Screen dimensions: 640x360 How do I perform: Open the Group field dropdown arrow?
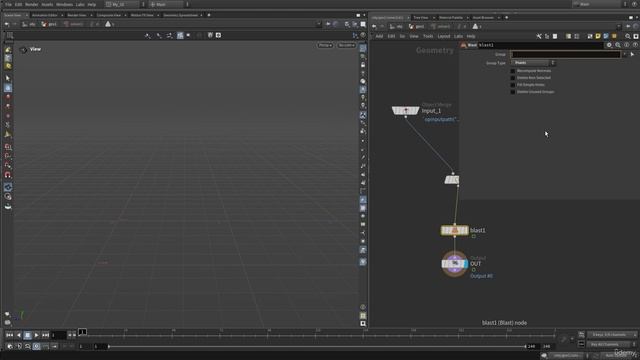[x=624, y=54]
